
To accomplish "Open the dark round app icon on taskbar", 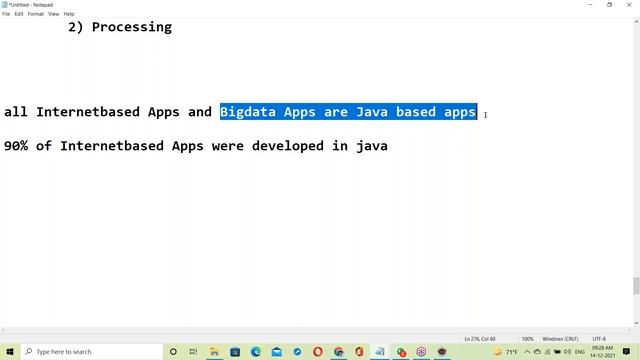I will (442, 351).
